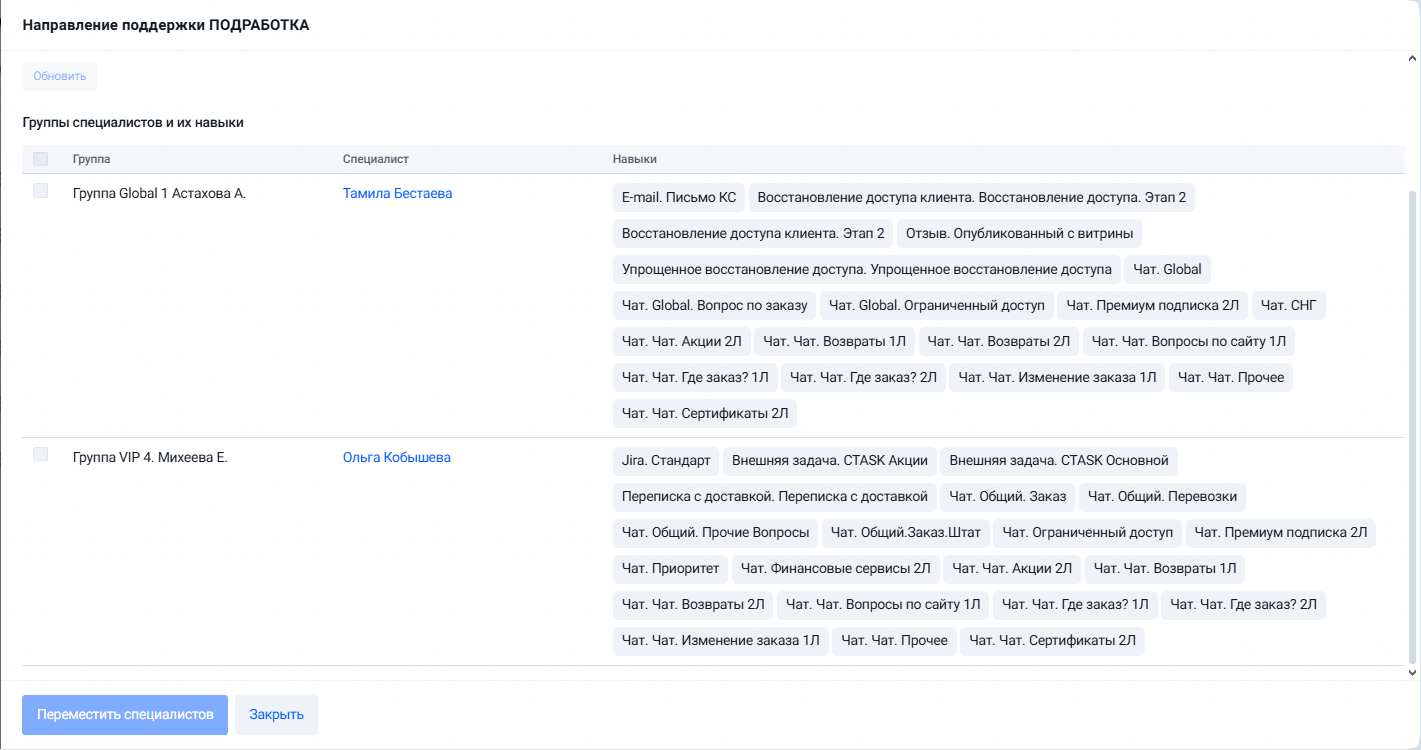The height and width of the screenshot is (750, 1421).
Task: Select the E-mail. Письмо КС skill tag
Action: click(x=679, y=198)
